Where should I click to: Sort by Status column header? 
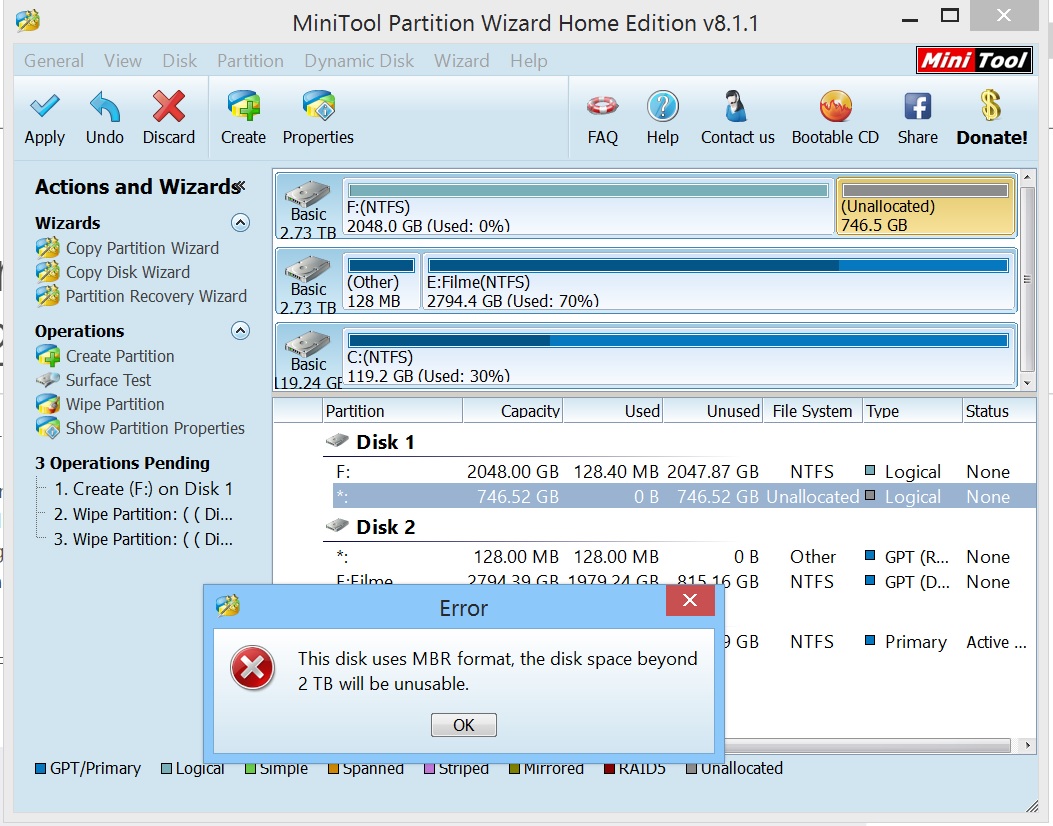(999, 411)
